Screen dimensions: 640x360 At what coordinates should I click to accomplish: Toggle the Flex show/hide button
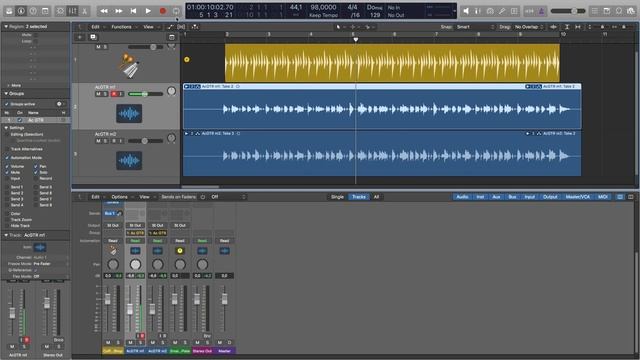(x=182, y=27)
